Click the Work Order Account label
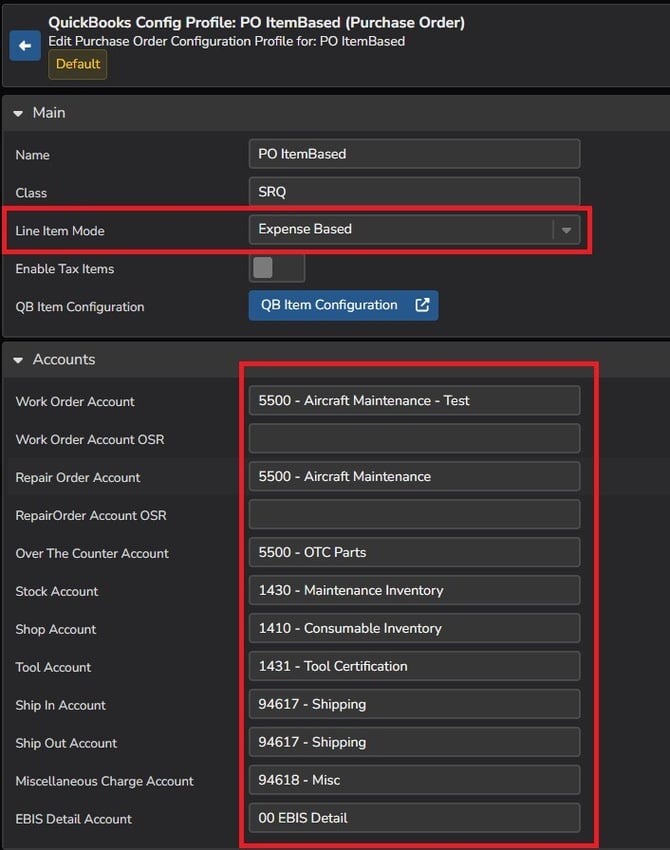 pyautogui.click(x=75, y=402)
